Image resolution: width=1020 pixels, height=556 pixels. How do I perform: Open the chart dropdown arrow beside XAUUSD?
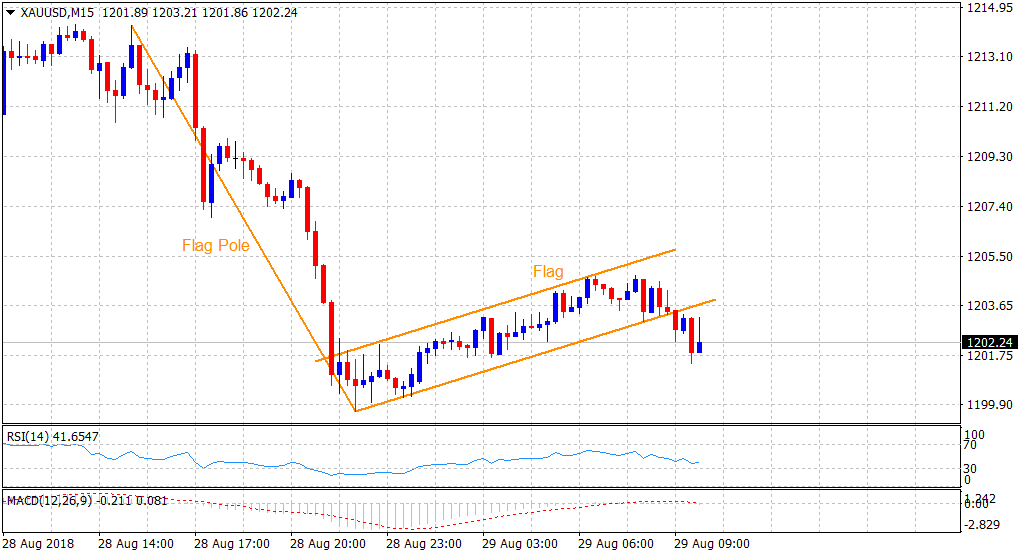[x=11, y=13]
